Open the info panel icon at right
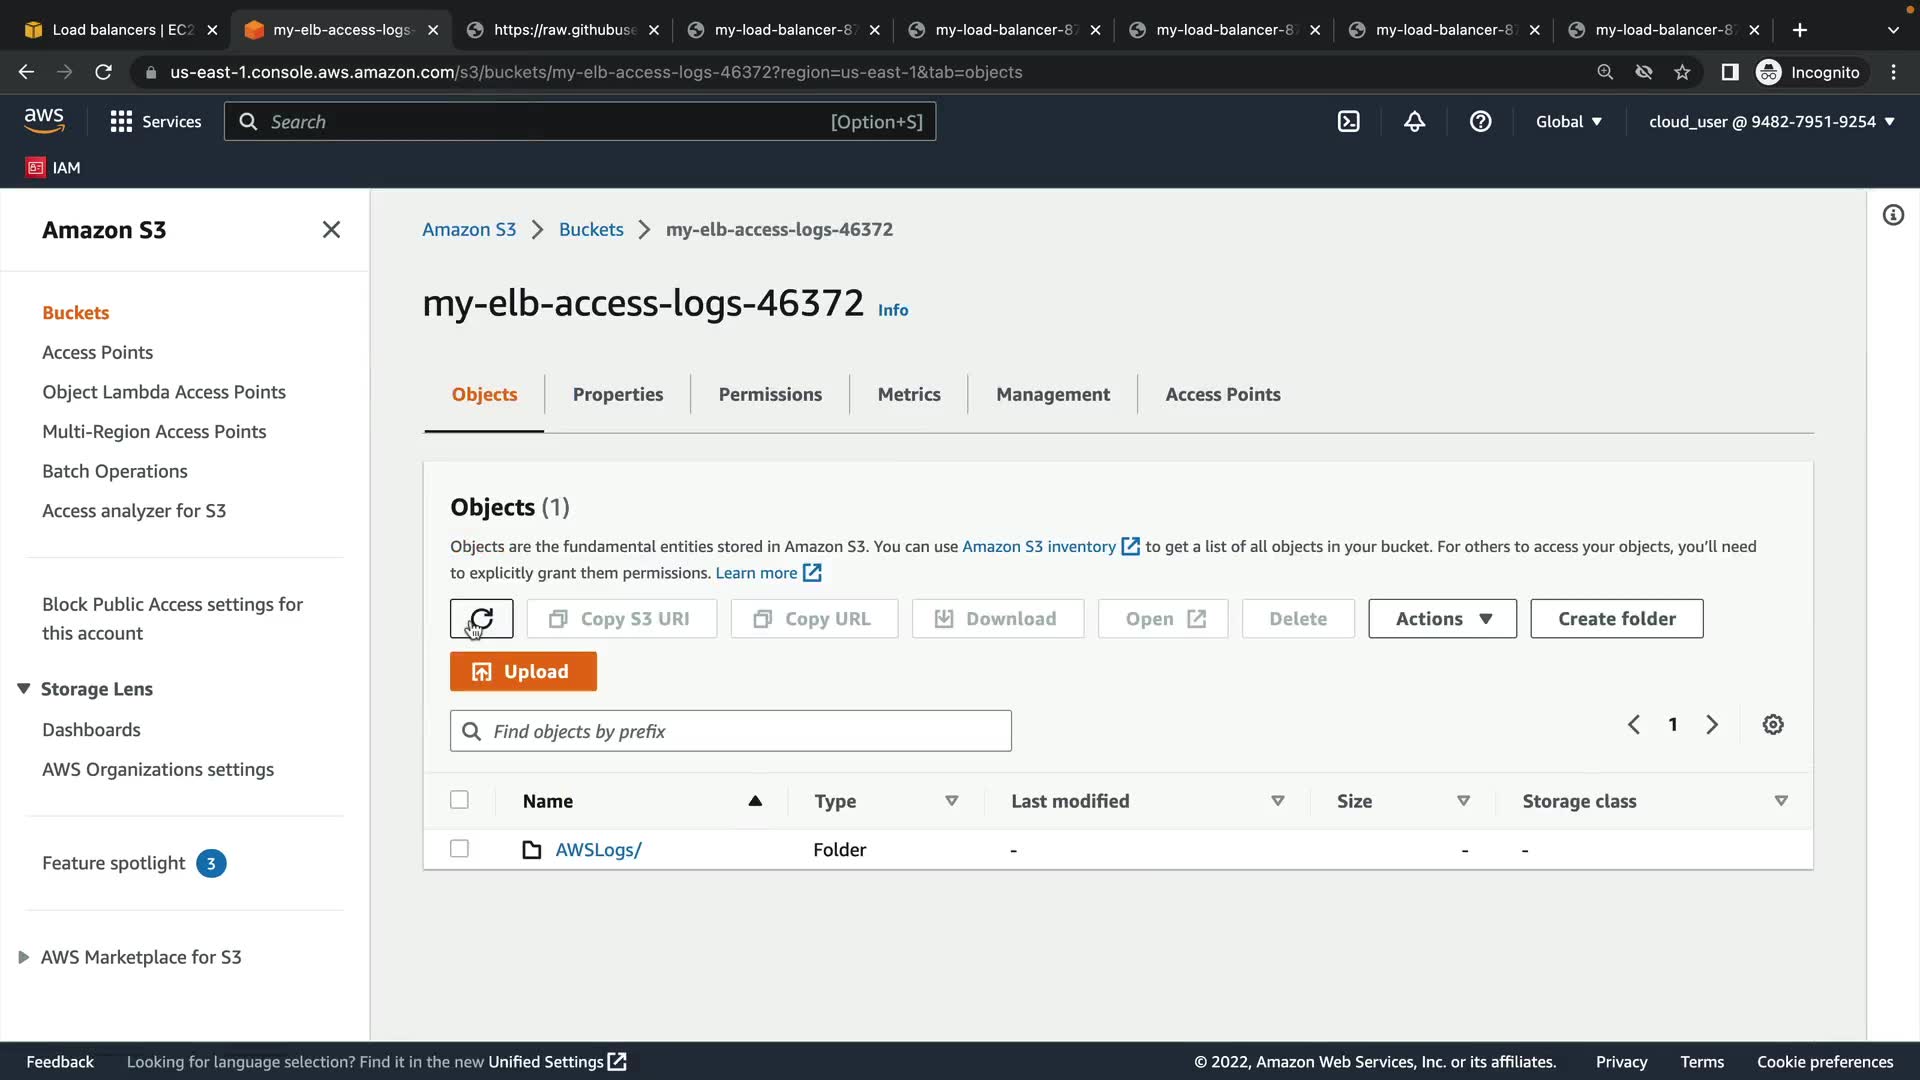Screen dimensions: 1920x1080 [x=1892, y=215]
